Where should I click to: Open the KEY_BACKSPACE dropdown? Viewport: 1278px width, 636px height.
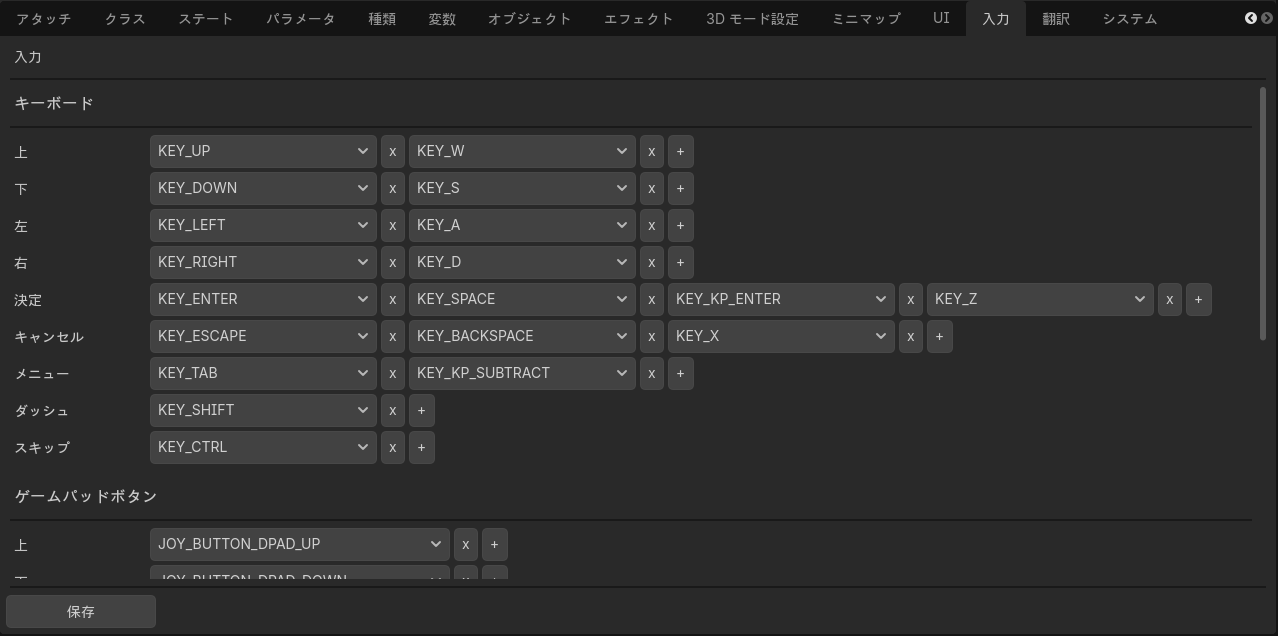tap(522, 336)
